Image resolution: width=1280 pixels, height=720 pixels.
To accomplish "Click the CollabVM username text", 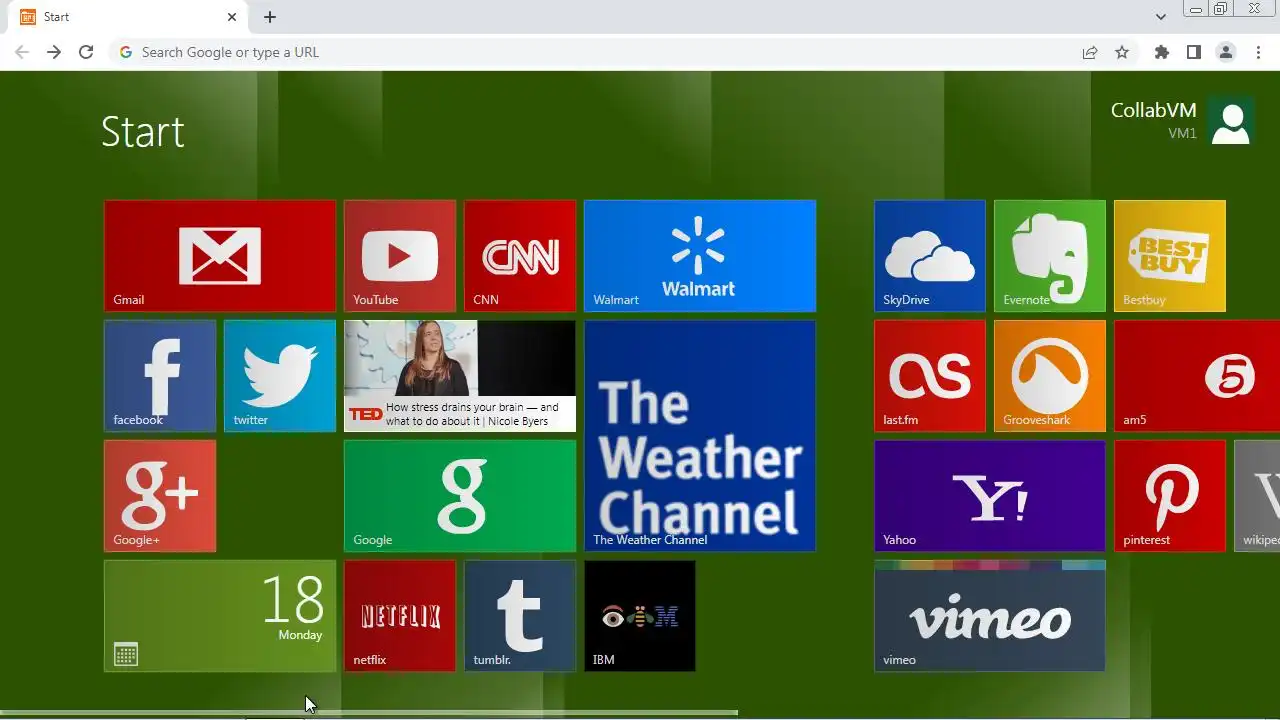I will [1153, 110].
